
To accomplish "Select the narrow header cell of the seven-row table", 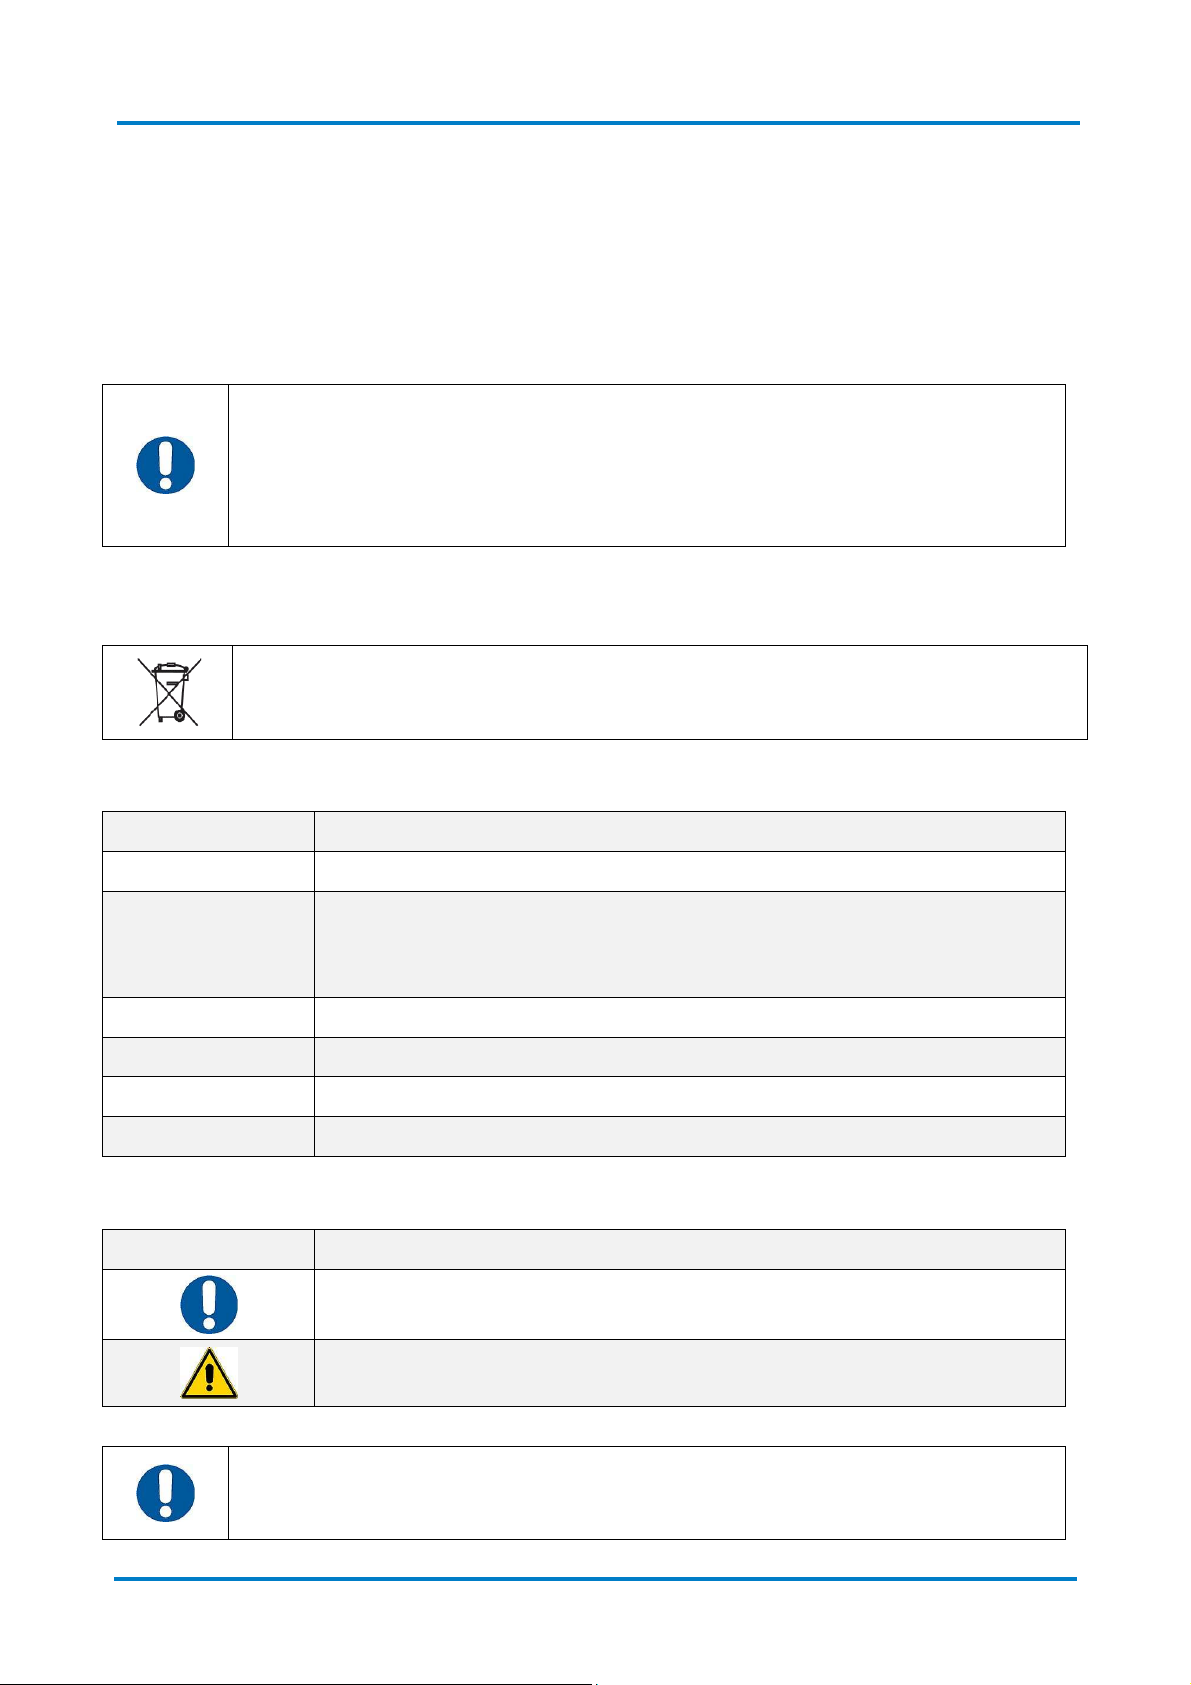I will [x=208, y=831].
